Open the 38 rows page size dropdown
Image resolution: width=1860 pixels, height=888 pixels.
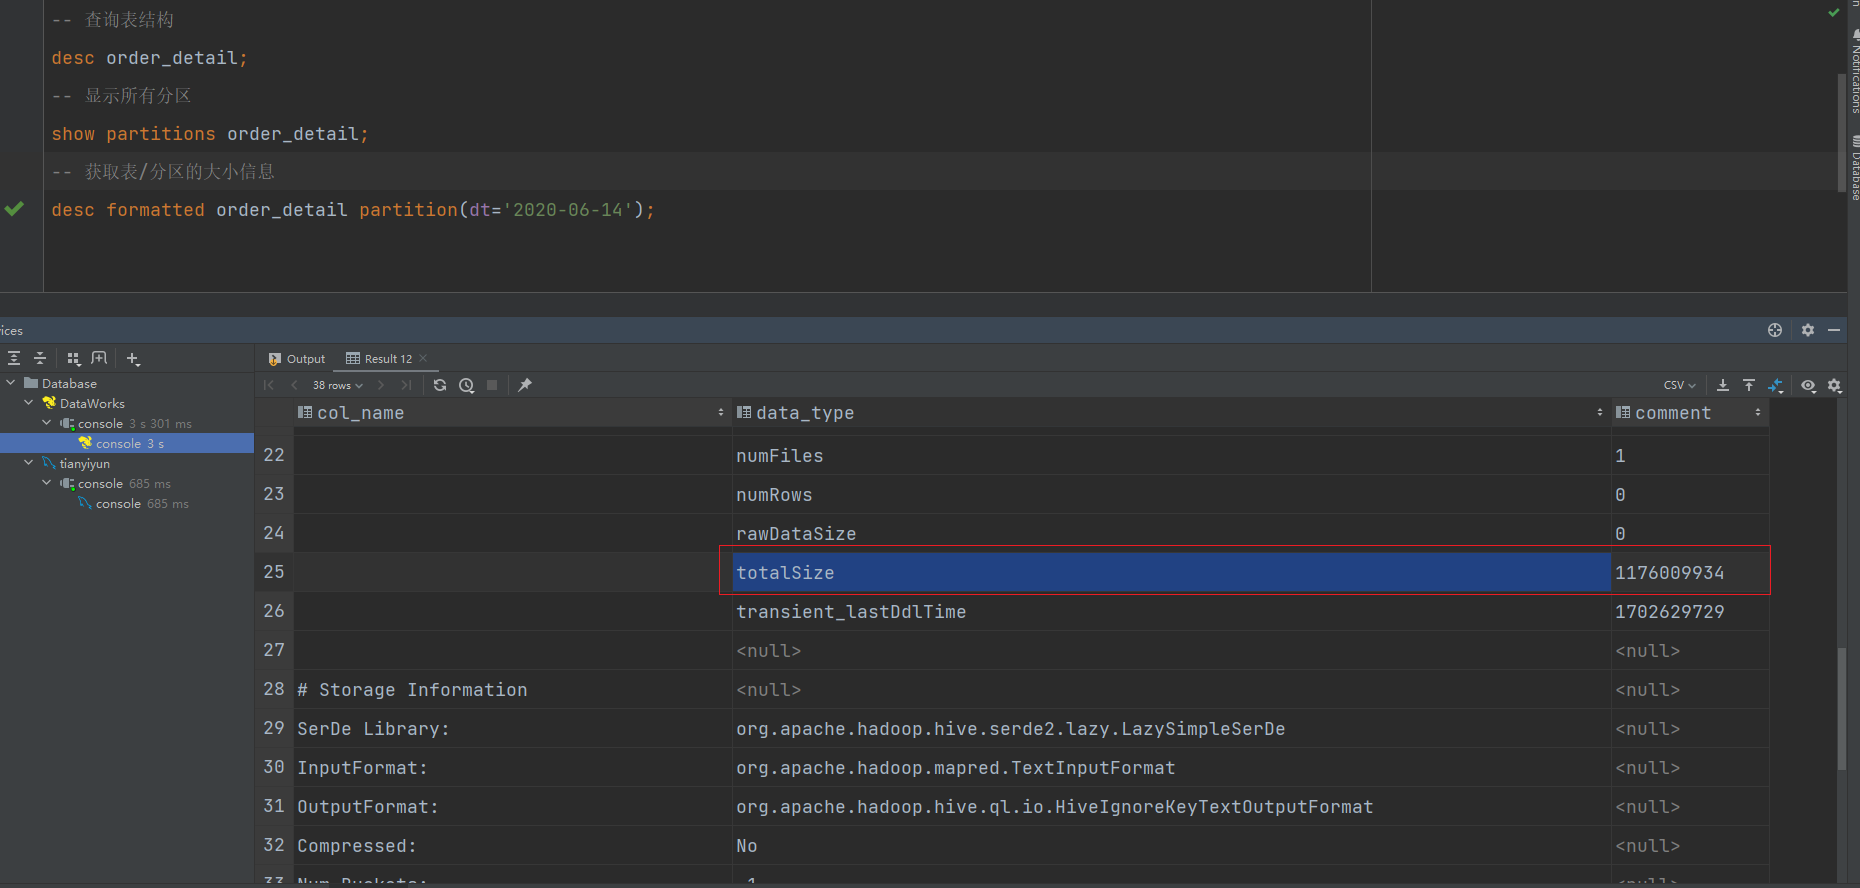click(x=337, y=385)
